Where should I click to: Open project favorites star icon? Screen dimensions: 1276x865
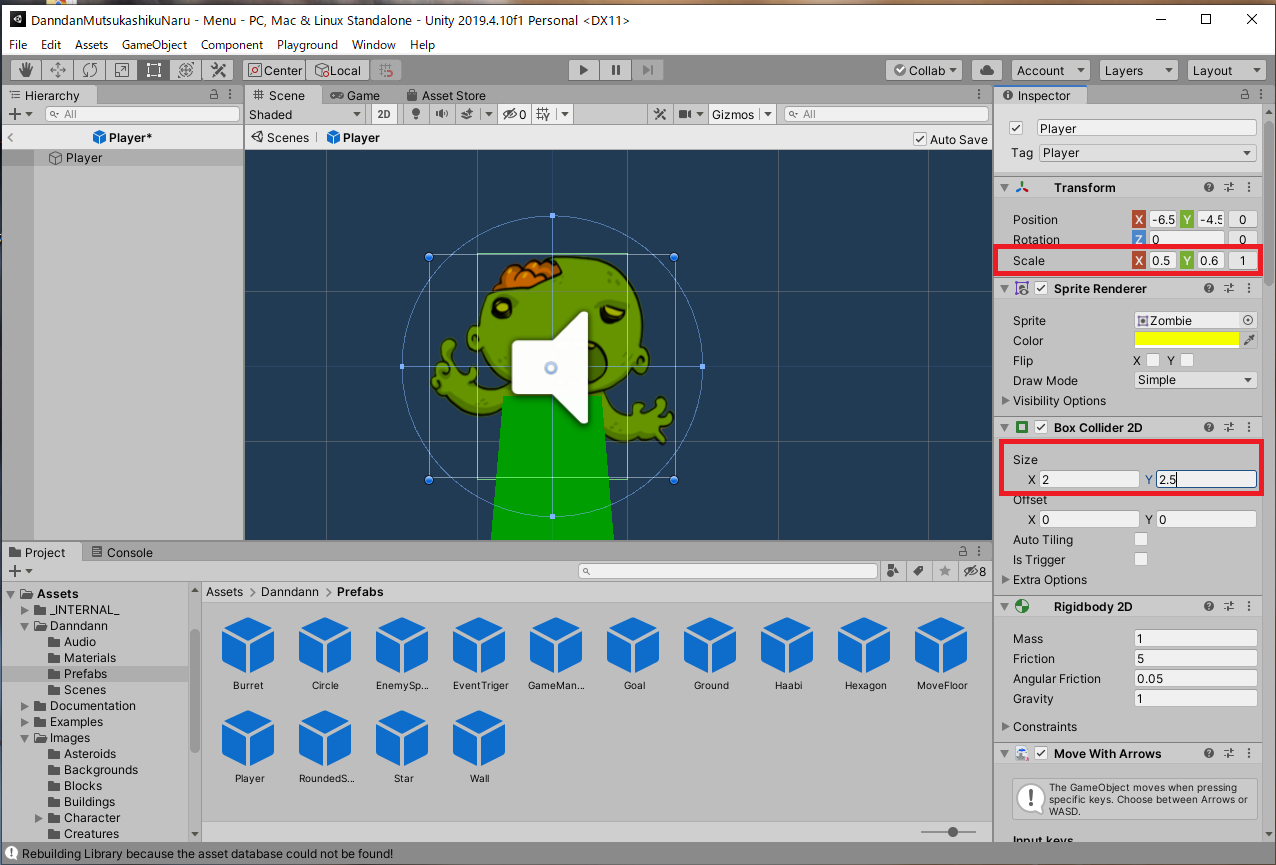click(944, 571)
